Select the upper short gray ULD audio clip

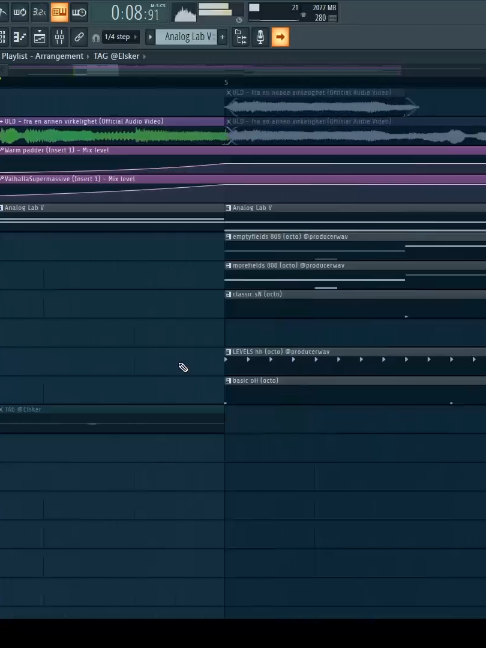point(322,103)
